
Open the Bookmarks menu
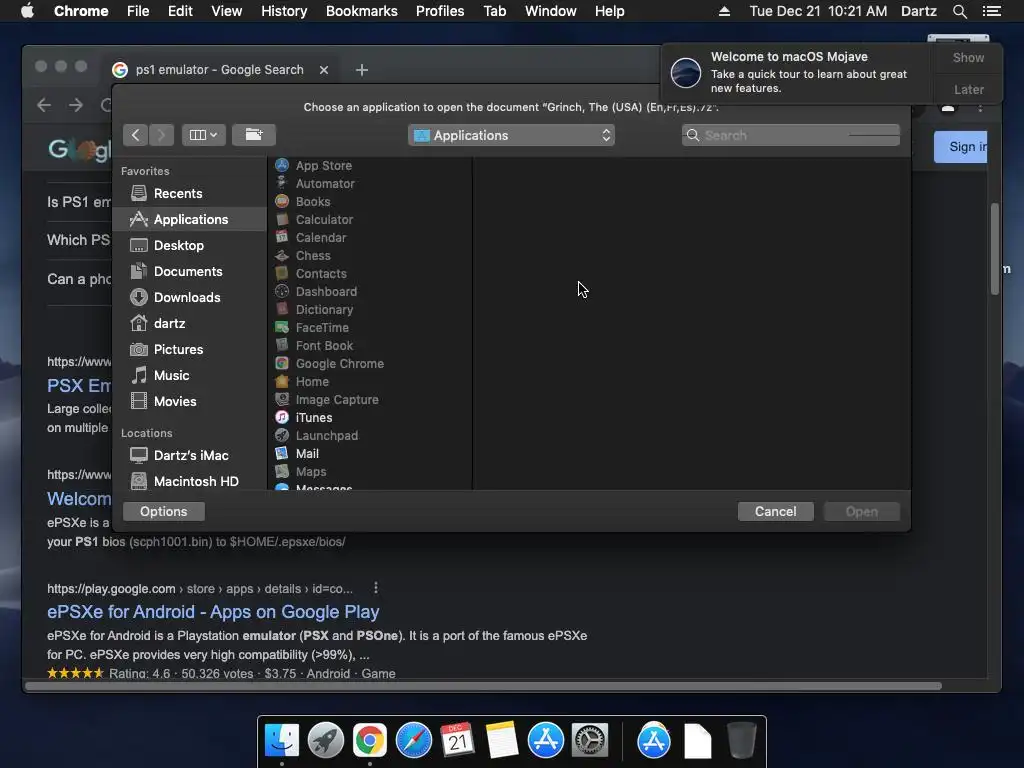pos(361,11)
